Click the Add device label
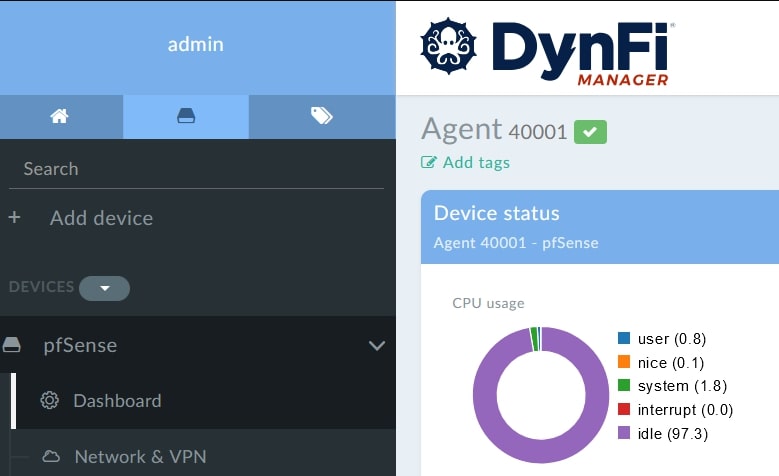This screenshot has width=779, height=476. tap(101, 218)
